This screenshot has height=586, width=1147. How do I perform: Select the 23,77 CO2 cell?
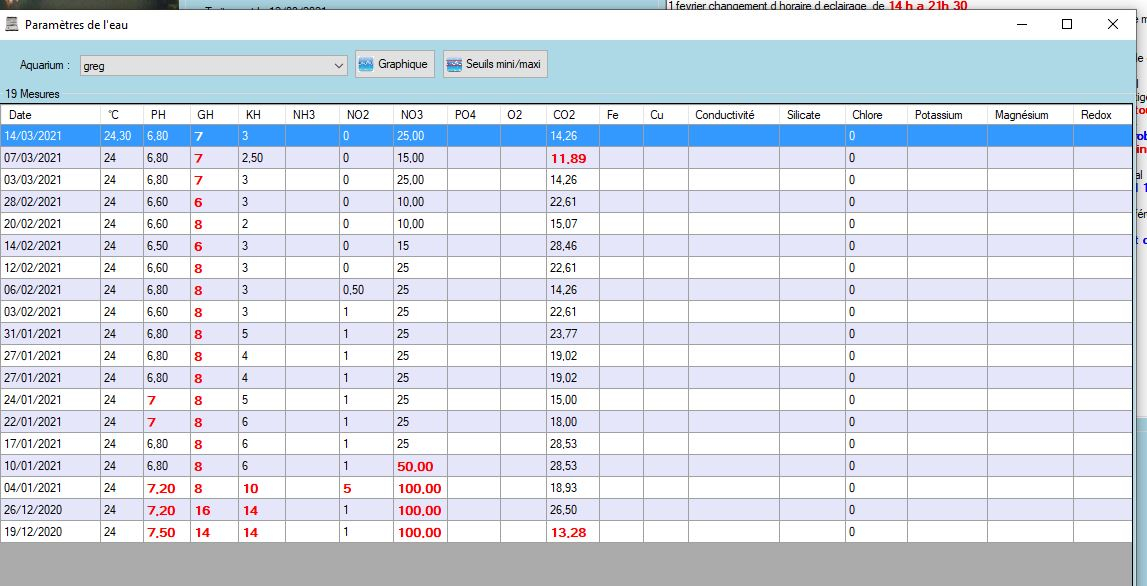coord(573,334)
